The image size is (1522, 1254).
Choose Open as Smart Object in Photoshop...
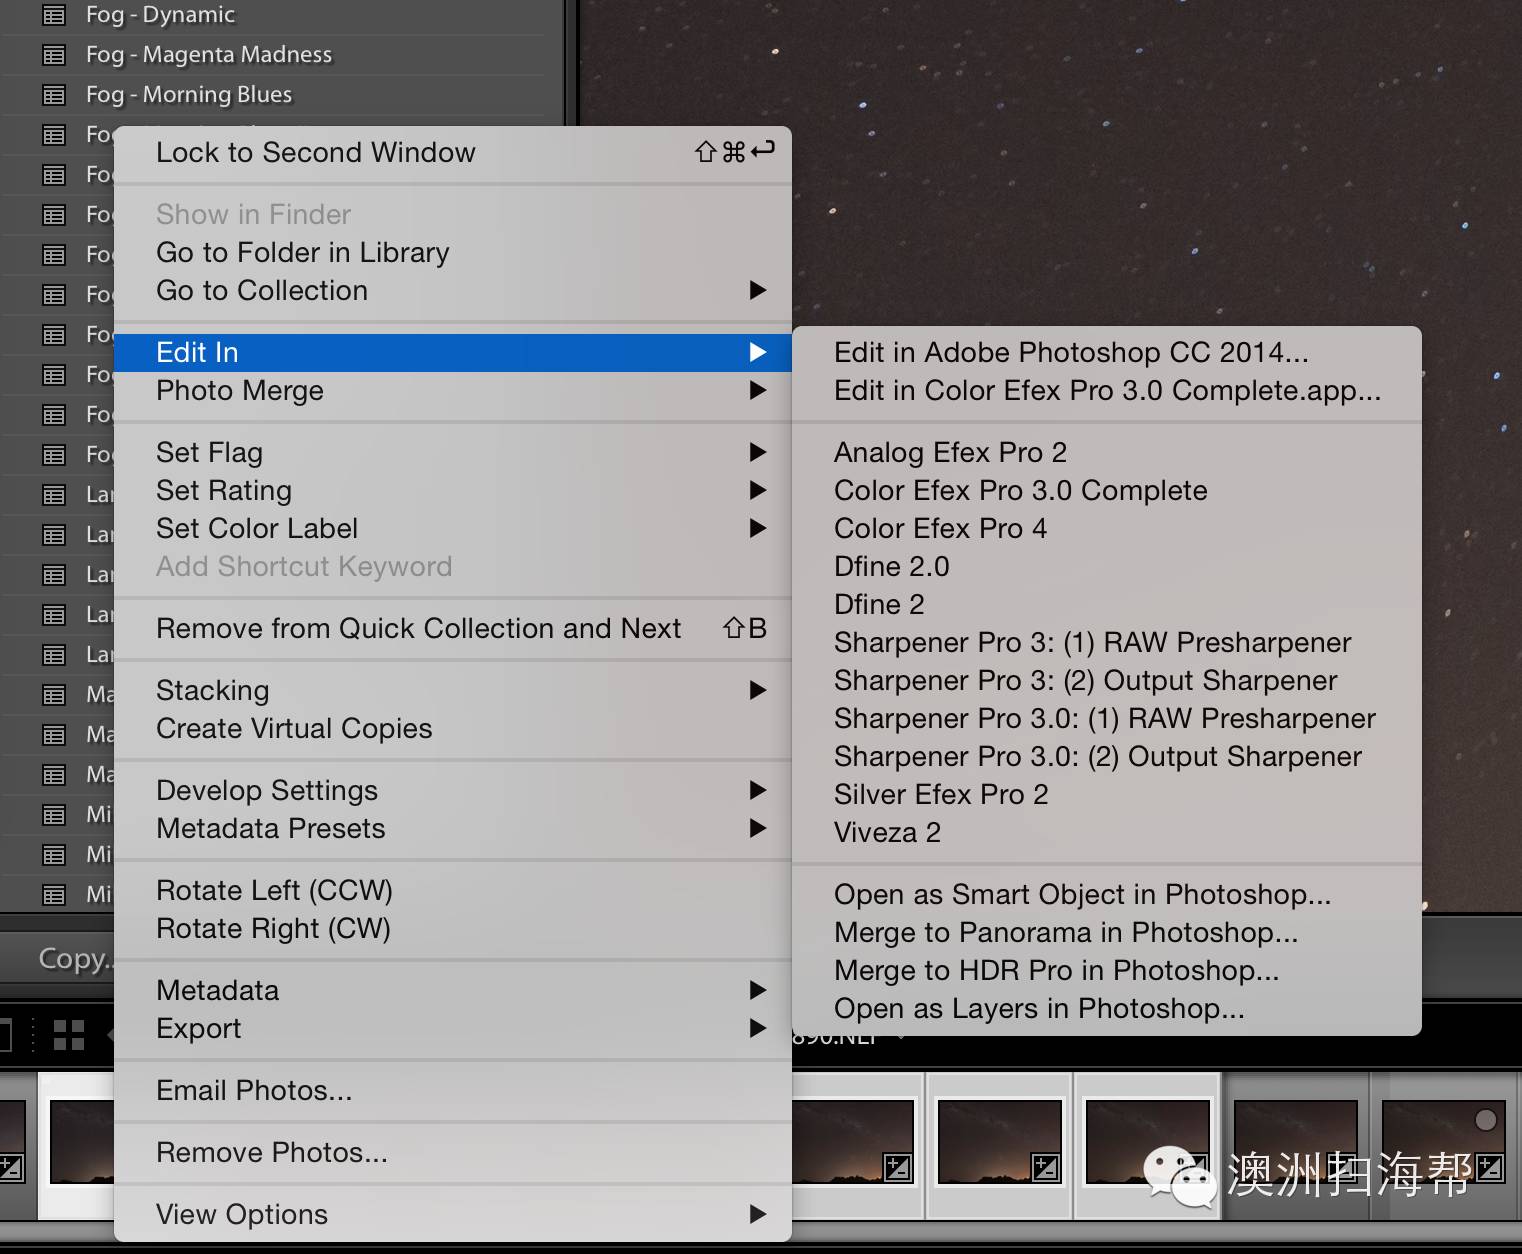click(1107, 894)
